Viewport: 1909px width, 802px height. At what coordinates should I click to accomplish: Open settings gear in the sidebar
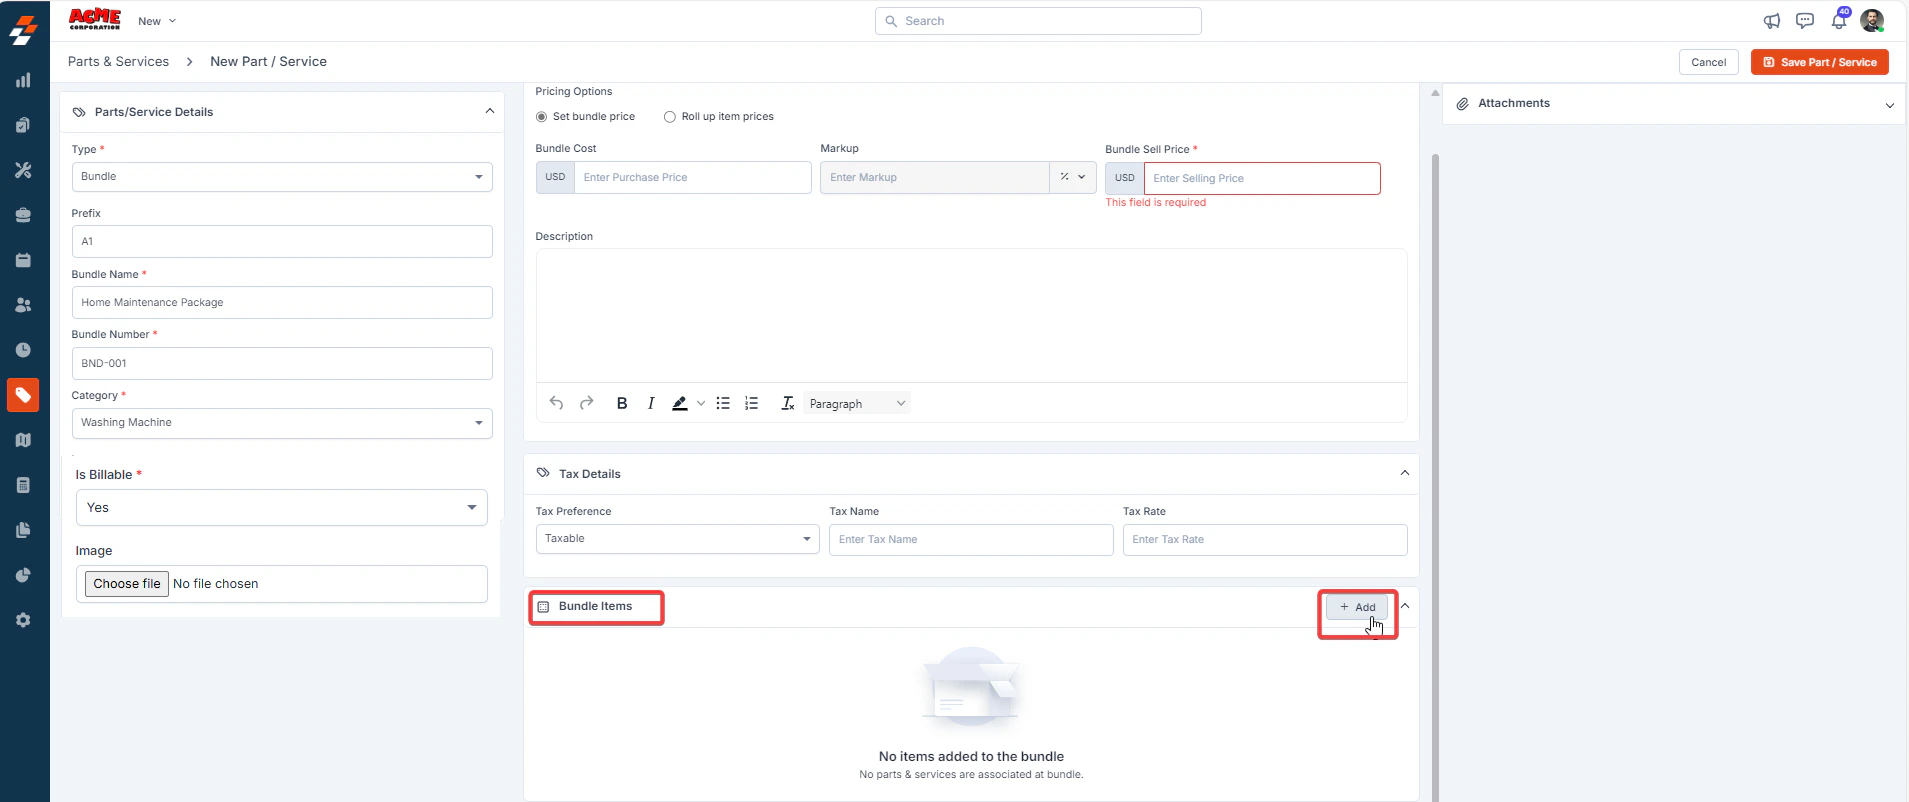23,620
